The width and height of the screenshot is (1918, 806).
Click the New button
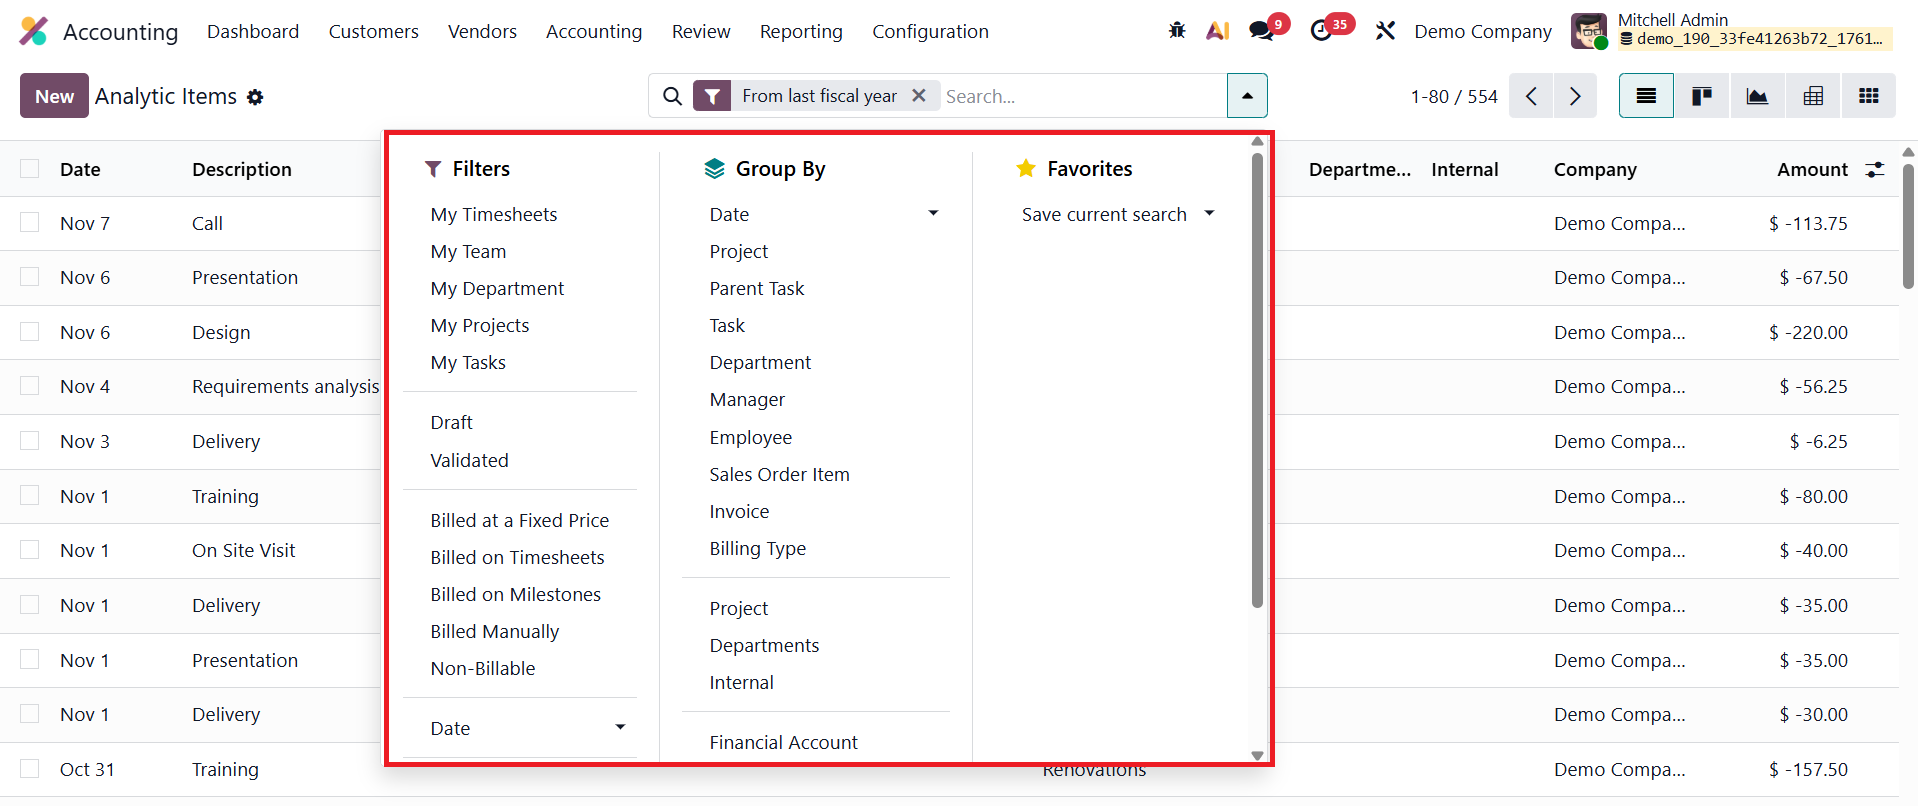54,96
